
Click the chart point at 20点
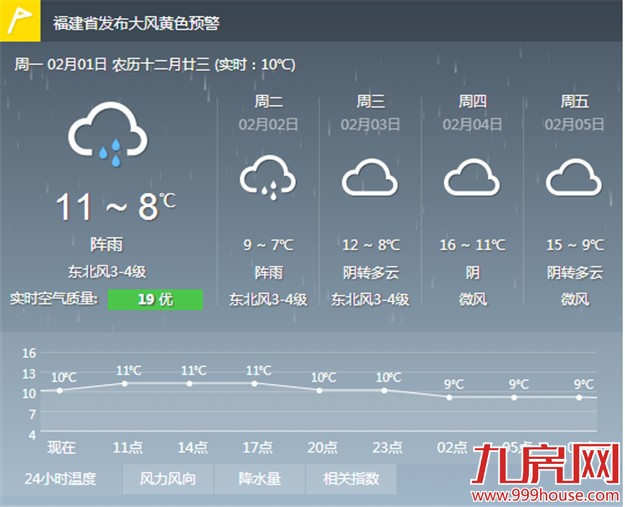(x=319, y=391)
